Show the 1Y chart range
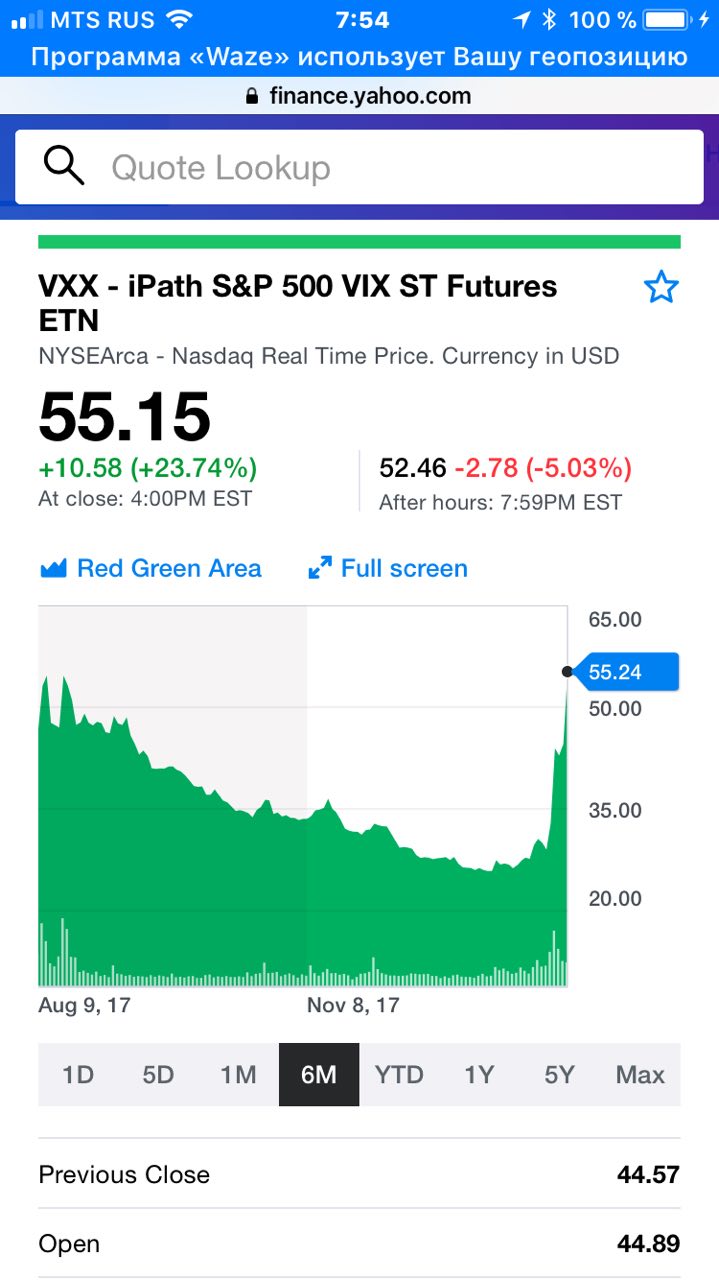The height and width of the screenshot is (1280, 719). [x=479, y=1075]
